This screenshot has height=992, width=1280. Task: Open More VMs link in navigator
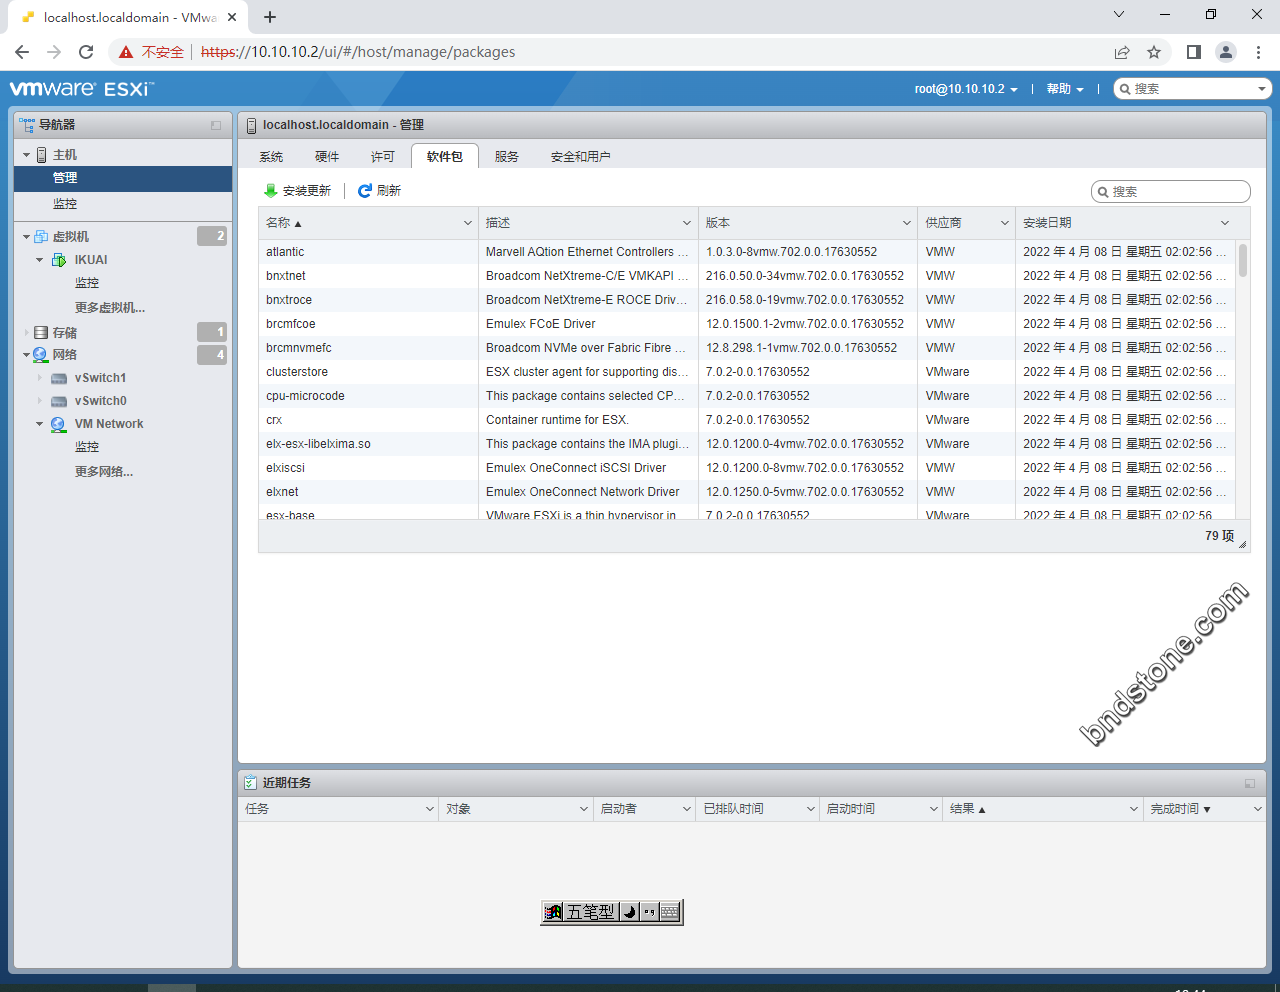click(x=110, y=308)
